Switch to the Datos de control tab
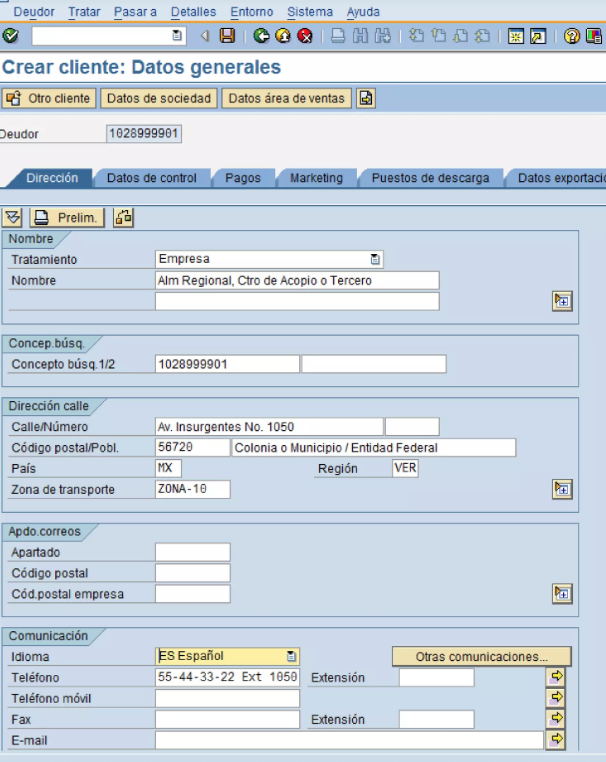Screen dimensions: 606x762 pos(152,178)
